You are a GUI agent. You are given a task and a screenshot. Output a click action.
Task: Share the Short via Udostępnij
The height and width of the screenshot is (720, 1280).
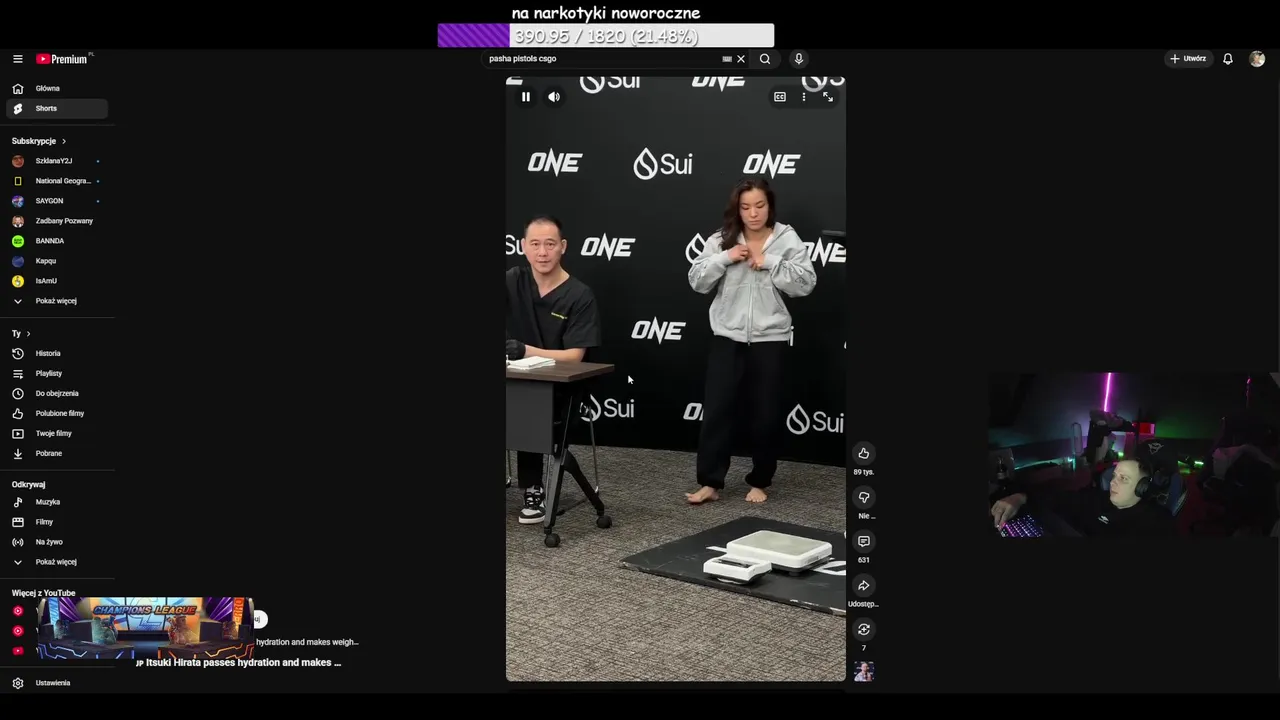pyautogui.click(x=864, y=586)
